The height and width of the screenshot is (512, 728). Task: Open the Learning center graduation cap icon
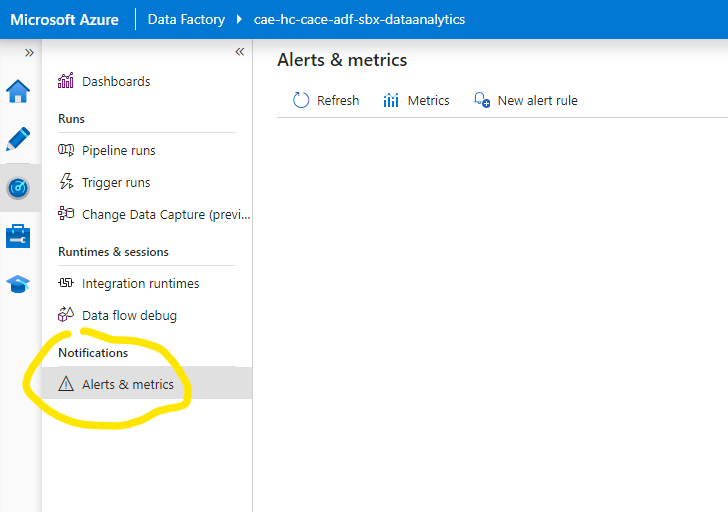pos(18,284)
